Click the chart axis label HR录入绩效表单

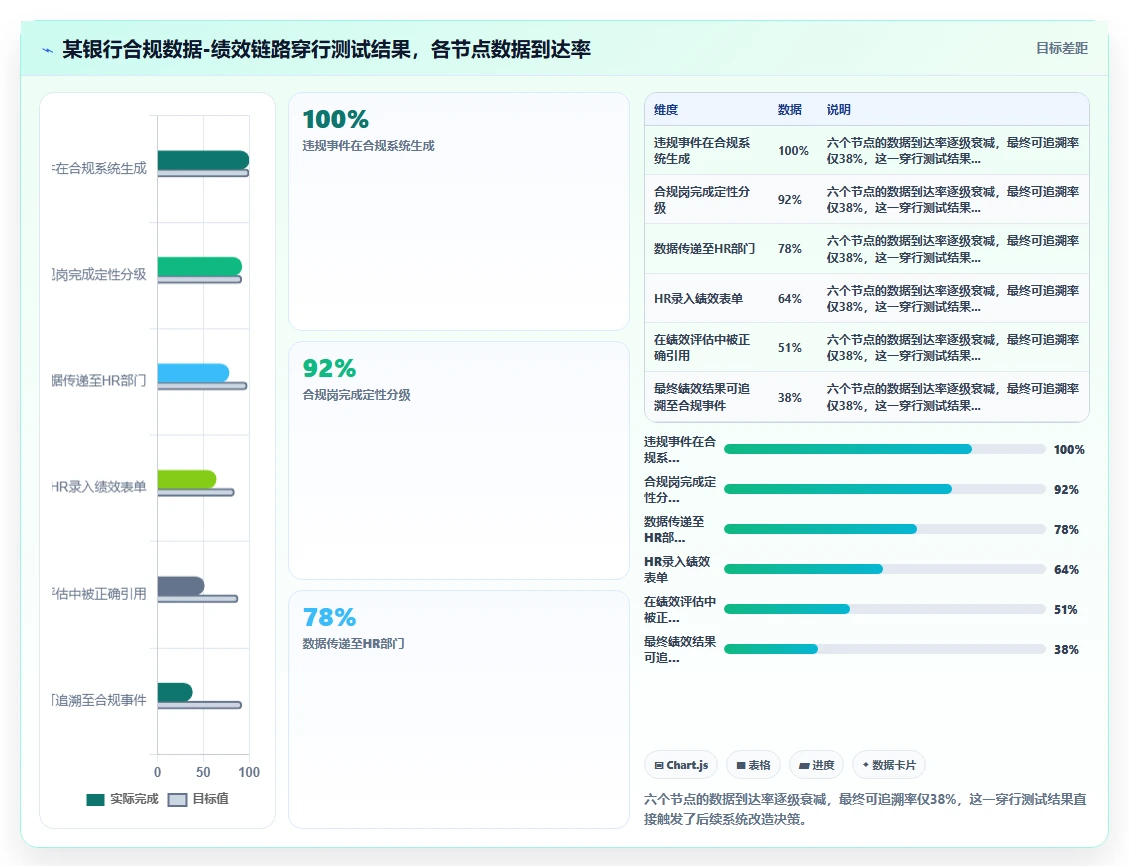99,487
